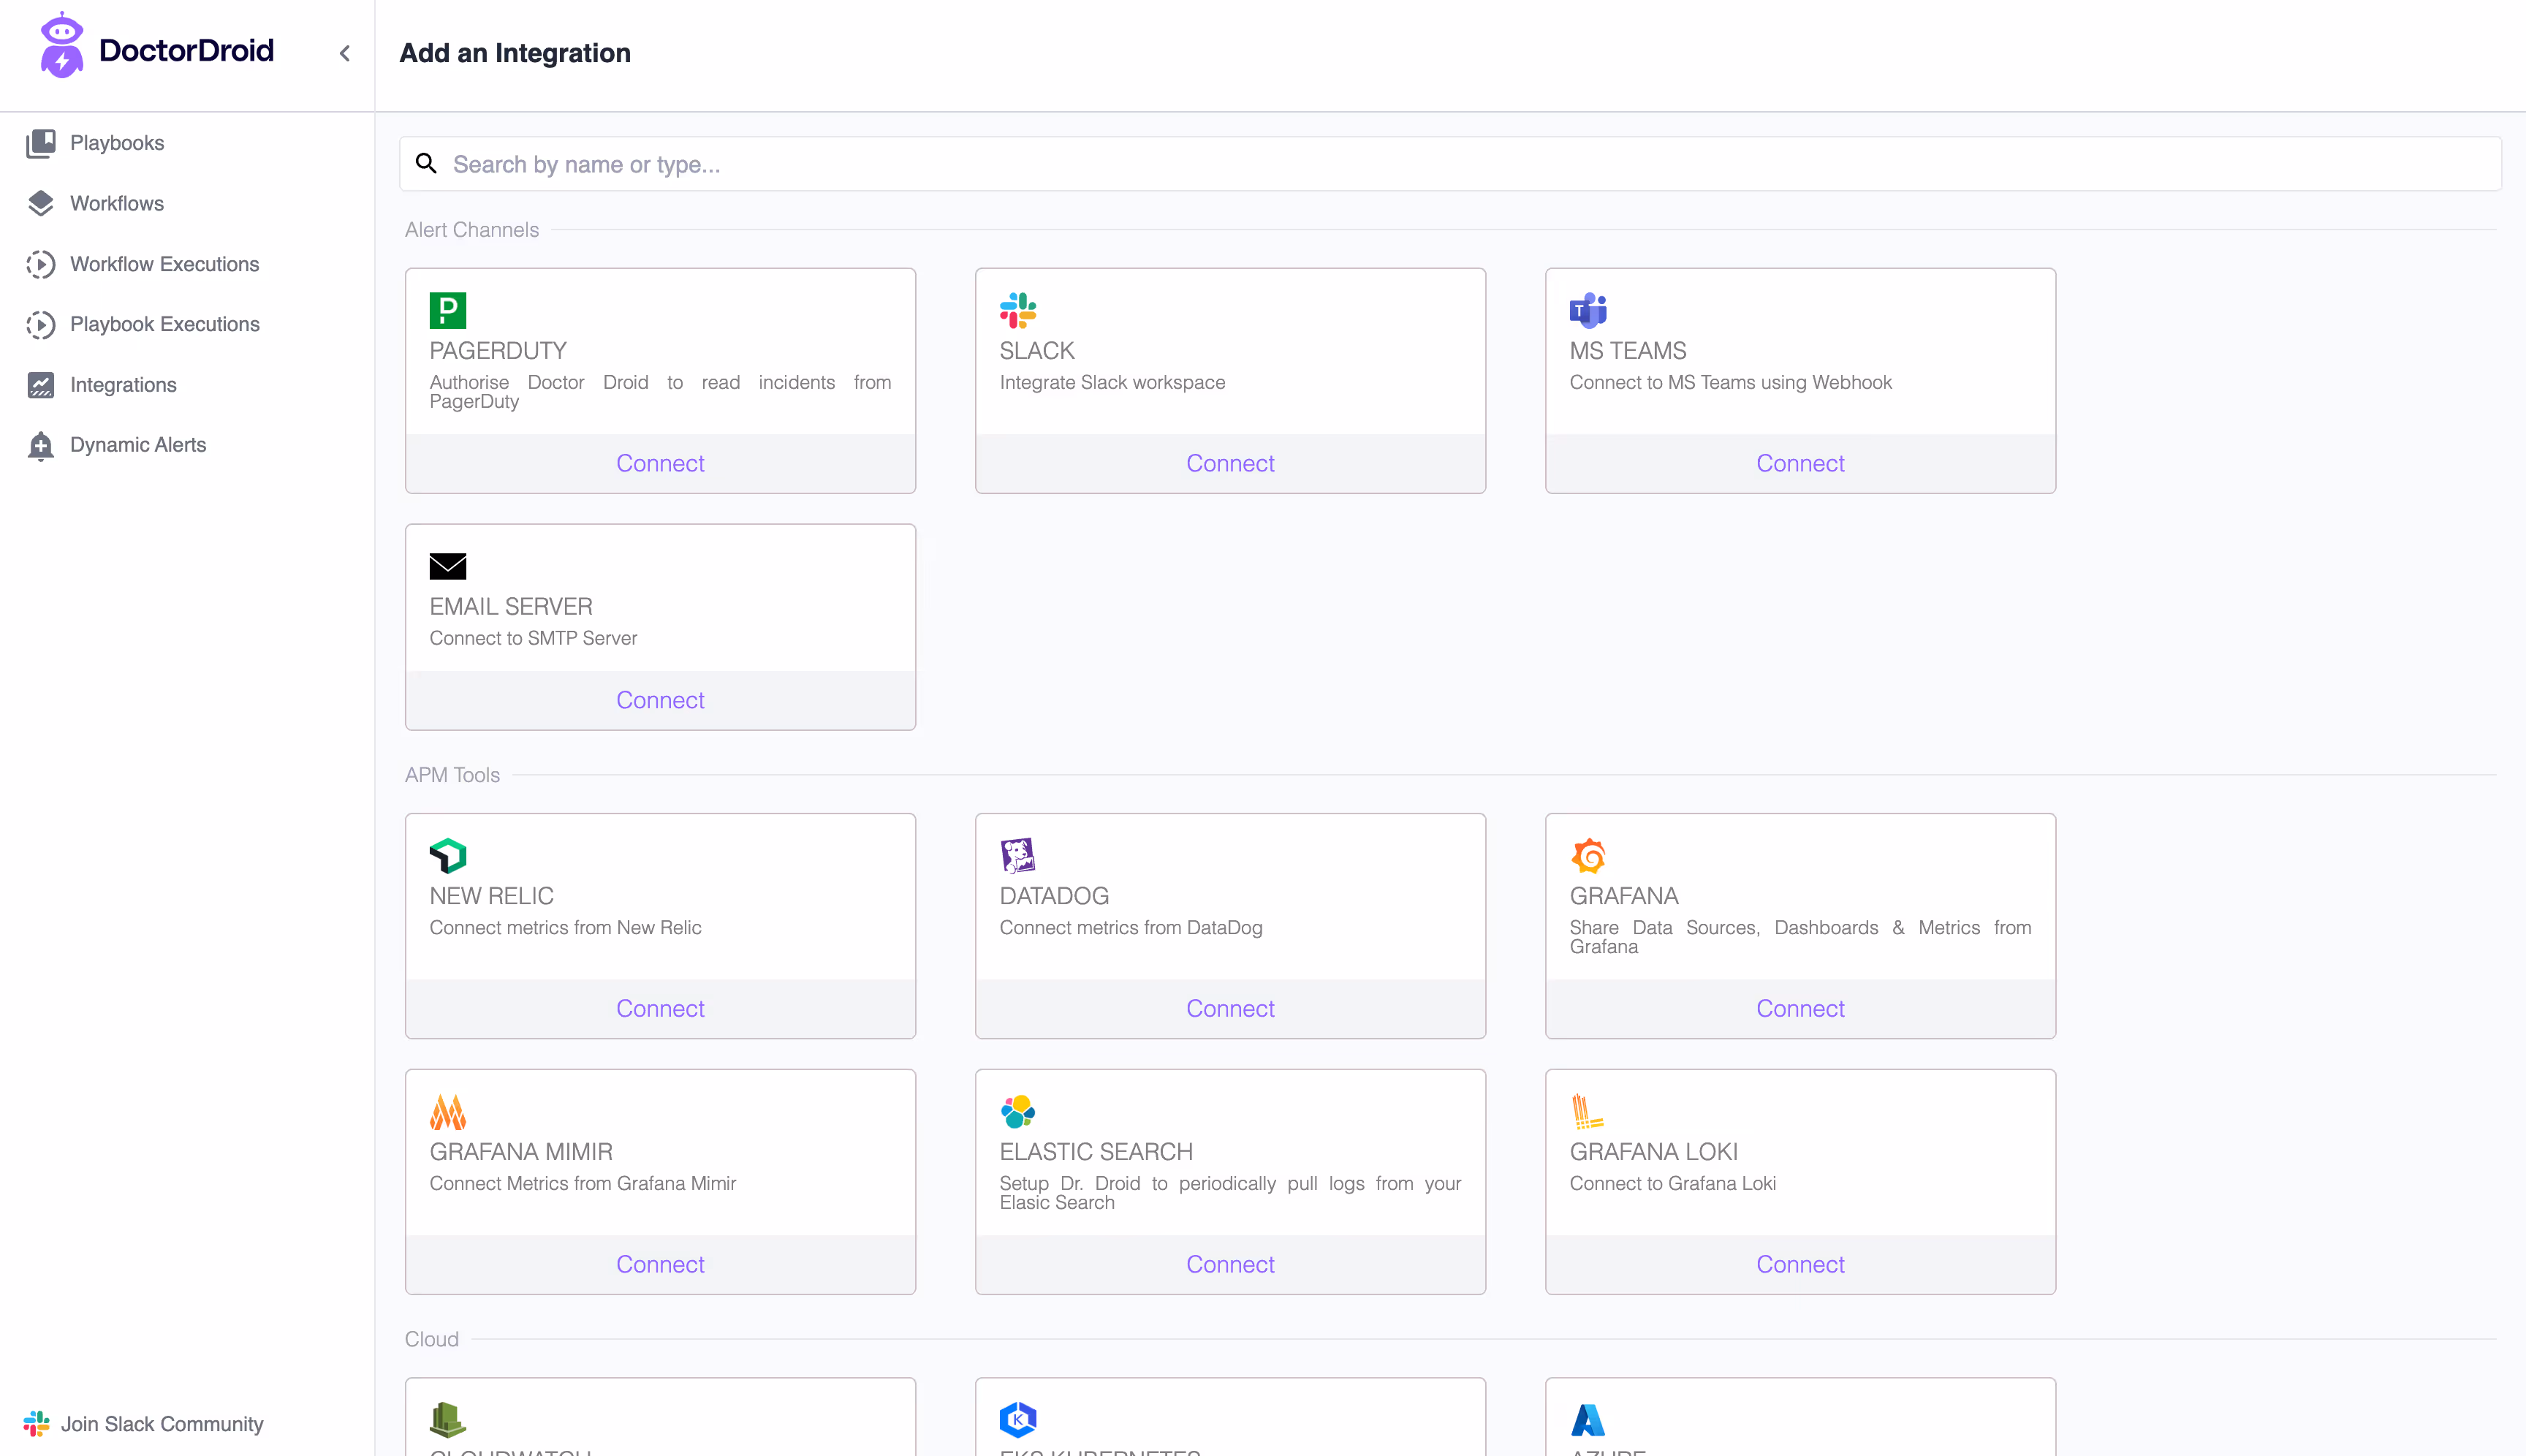Viewport: 2526px width, 1456px height.
Task: Connect the Datadog integration
Action: click(x=1230, y=1008)
